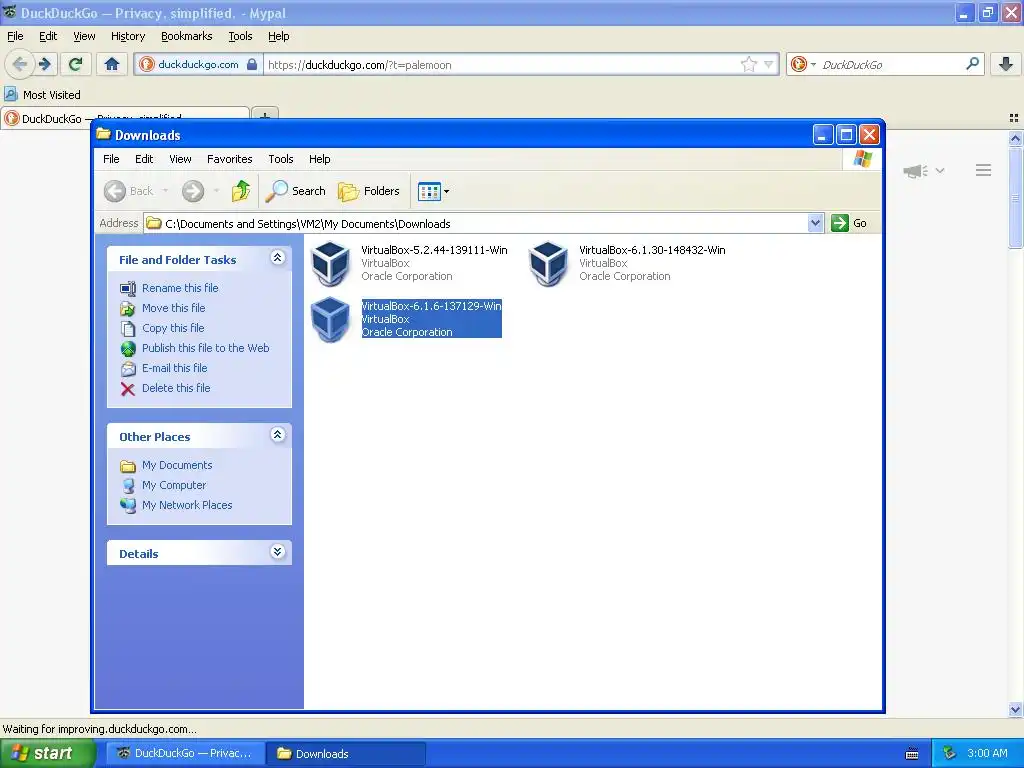This screenshot has width=1024, height=768.
Task: Click the Move this file icon
Action: click(128, 308)
